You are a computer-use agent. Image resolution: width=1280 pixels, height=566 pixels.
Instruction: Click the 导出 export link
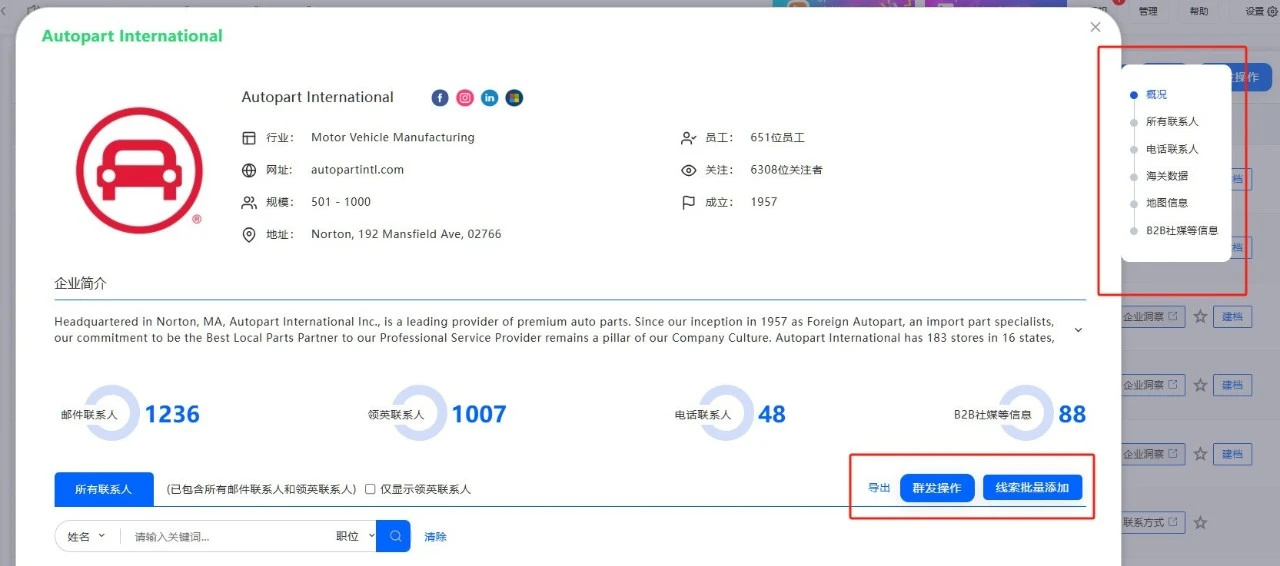[879, 488]
